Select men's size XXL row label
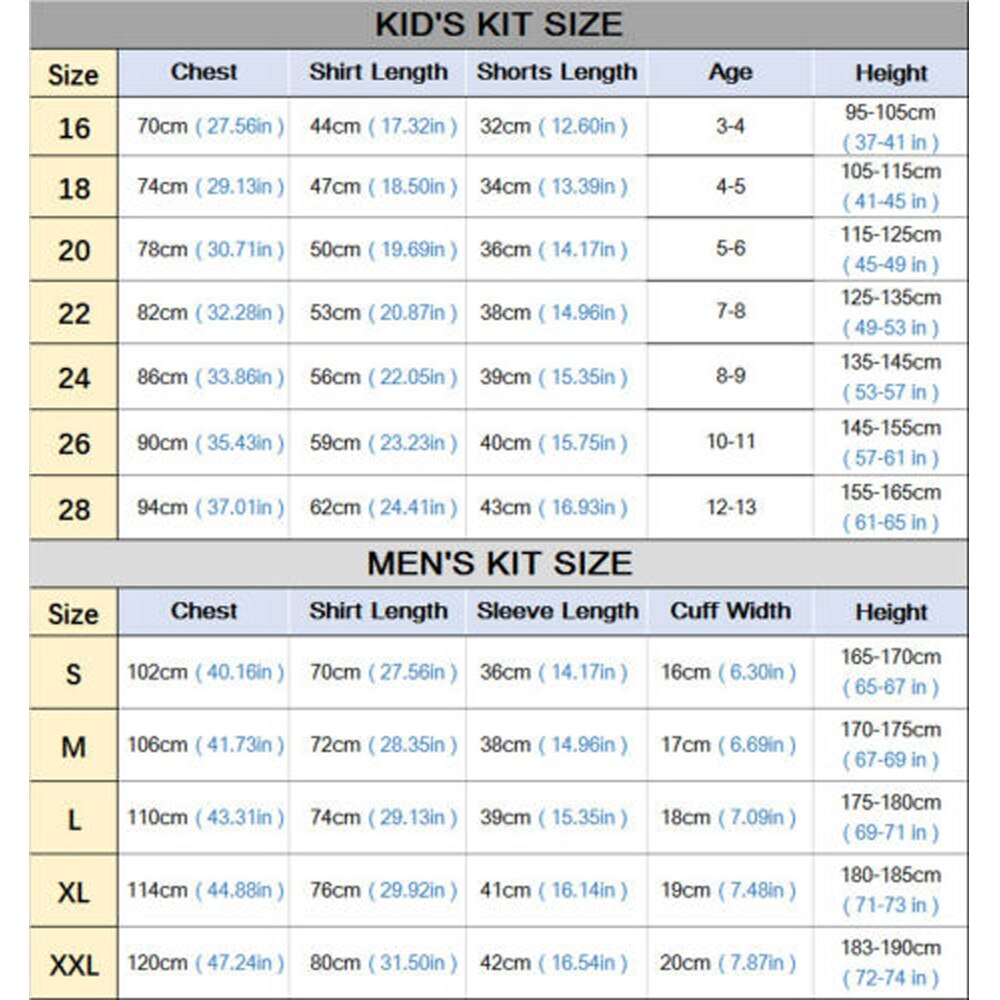Viewport: 1000px width, 1000px height. click(74, 965)
